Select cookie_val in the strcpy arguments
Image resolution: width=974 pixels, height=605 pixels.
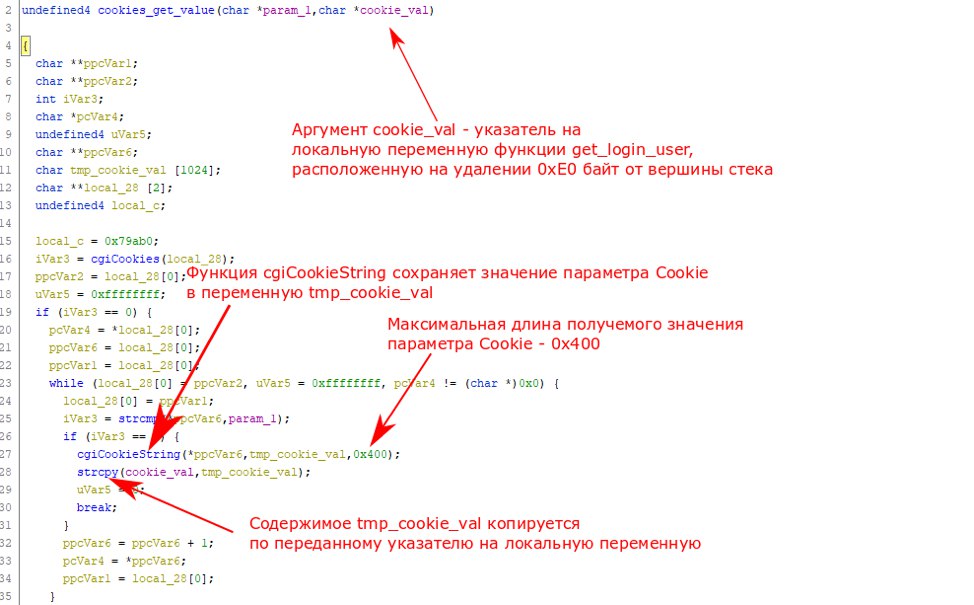point(160,472)
